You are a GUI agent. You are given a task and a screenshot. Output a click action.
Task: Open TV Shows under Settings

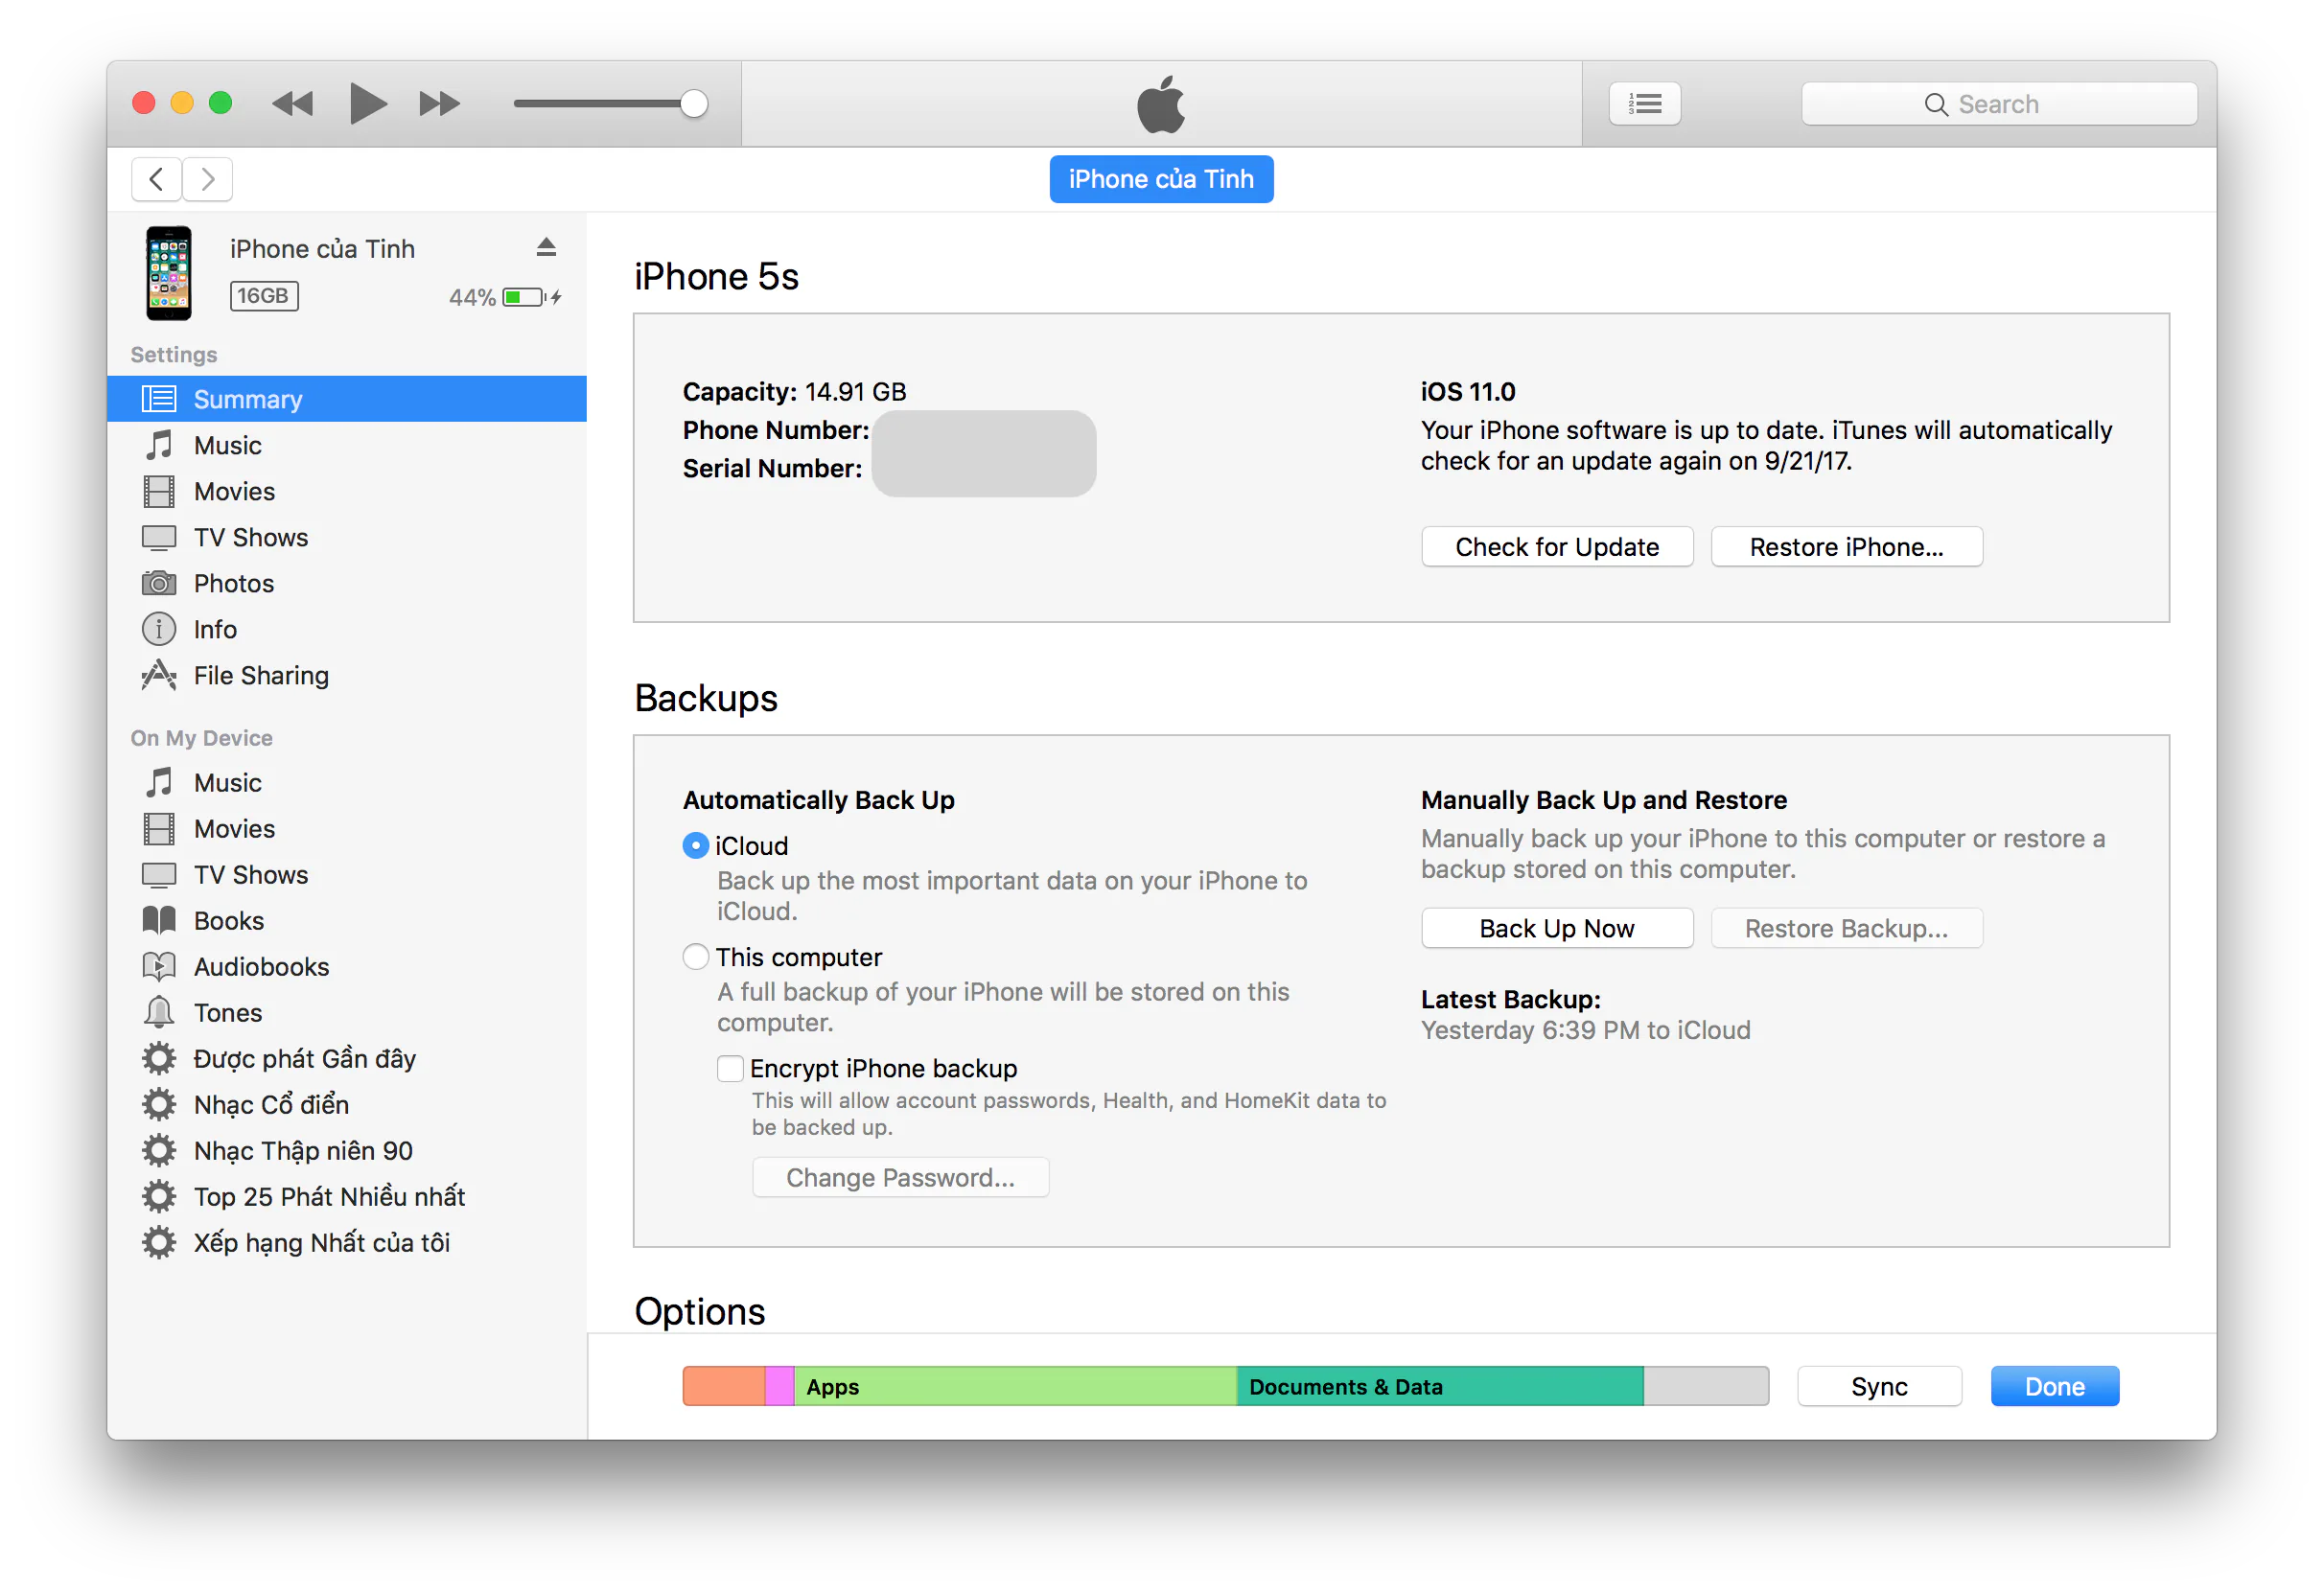(x=346, y=538)
